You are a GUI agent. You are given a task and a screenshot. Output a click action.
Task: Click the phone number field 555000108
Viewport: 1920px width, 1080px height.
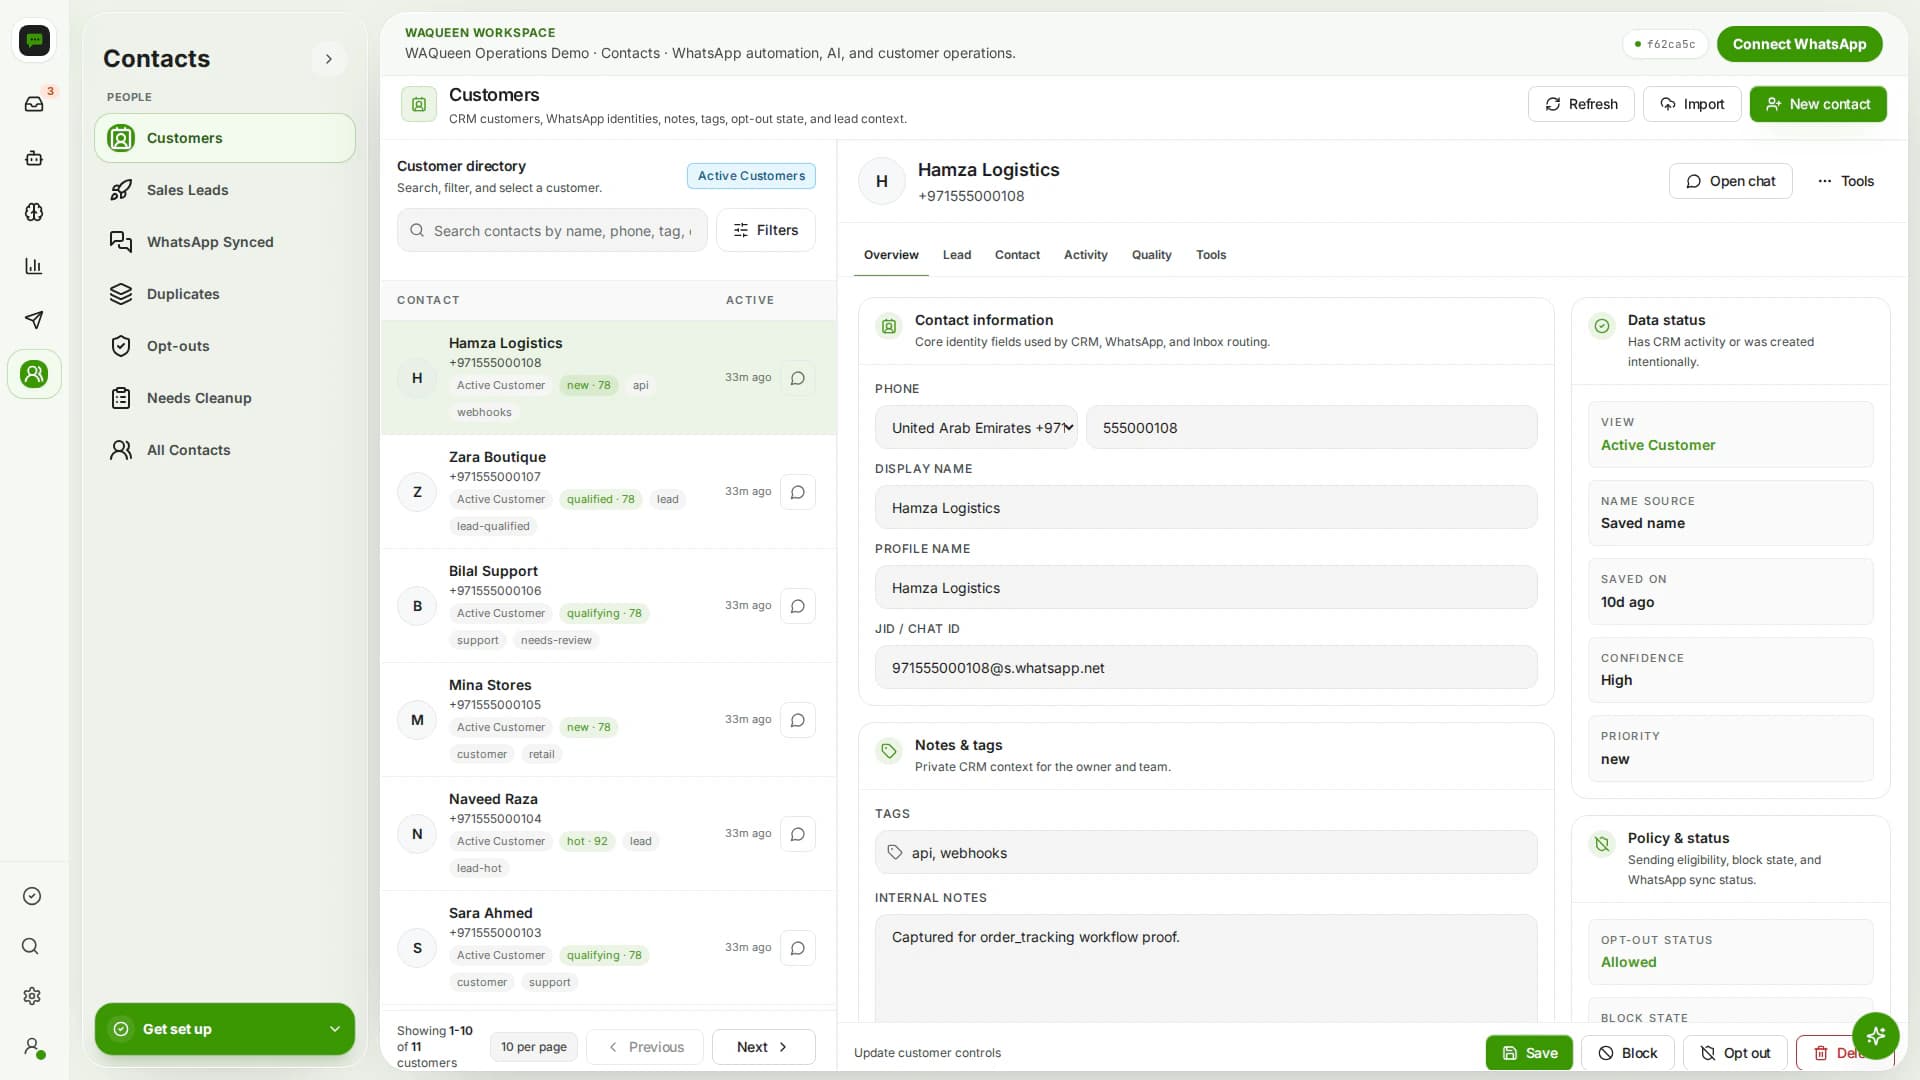point(1311,428)
